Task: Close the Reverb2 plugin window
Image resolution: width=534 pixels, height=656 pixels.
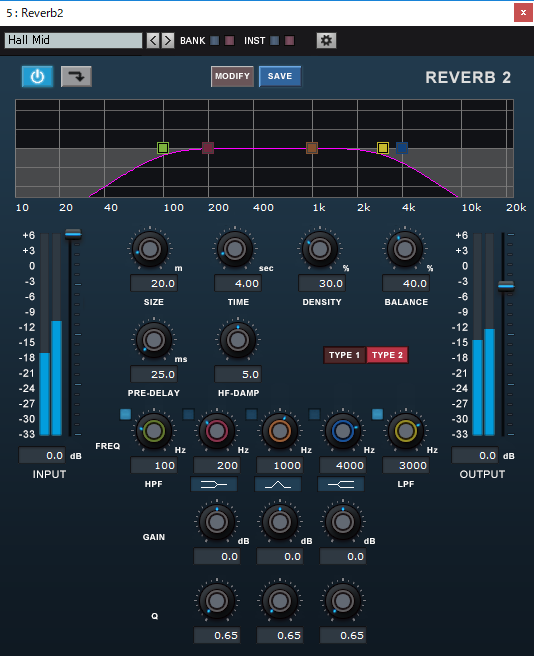Action: pos(523,13)
